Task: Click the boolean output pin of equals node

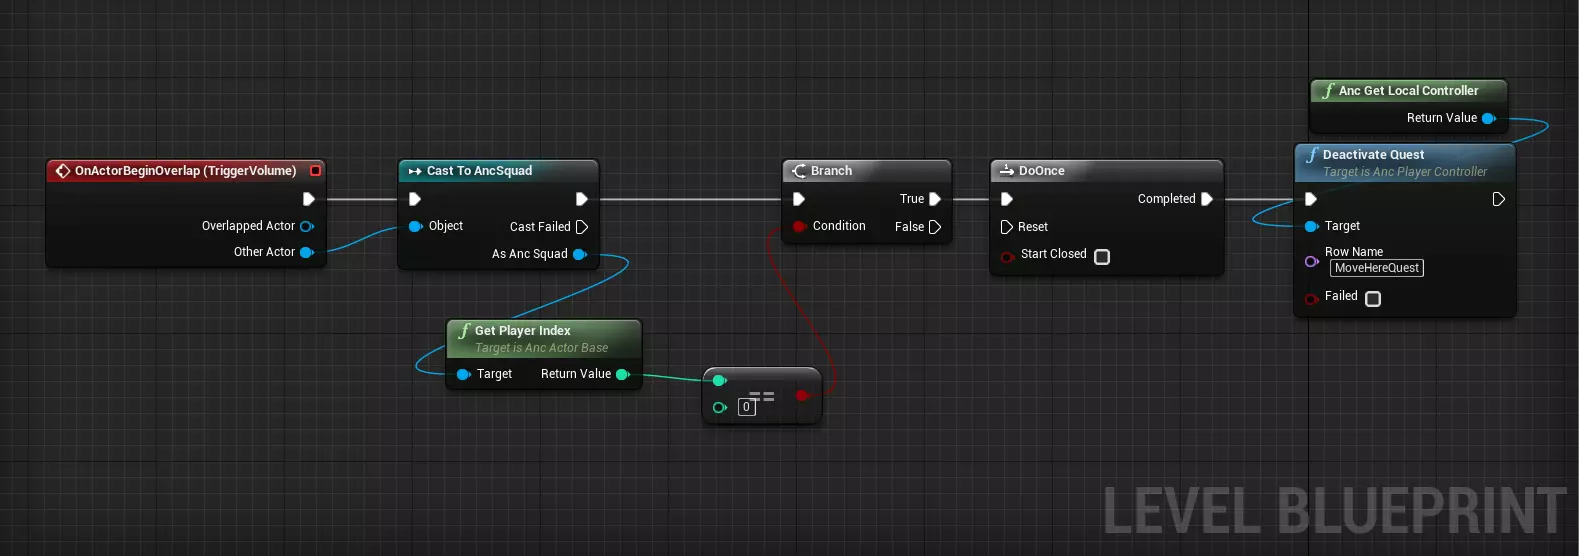Action: (802, 395)
